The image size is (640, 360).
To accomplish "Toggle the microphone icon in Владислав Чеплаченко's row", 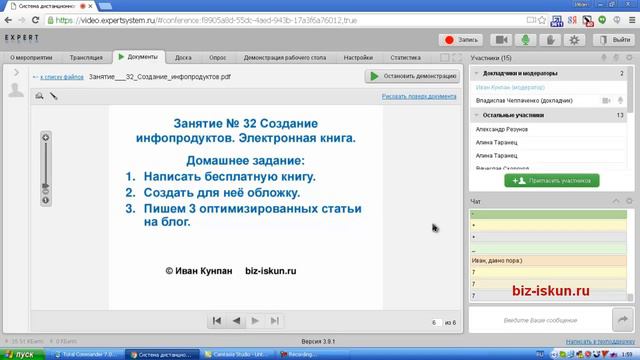I will [x=620, y=100].
